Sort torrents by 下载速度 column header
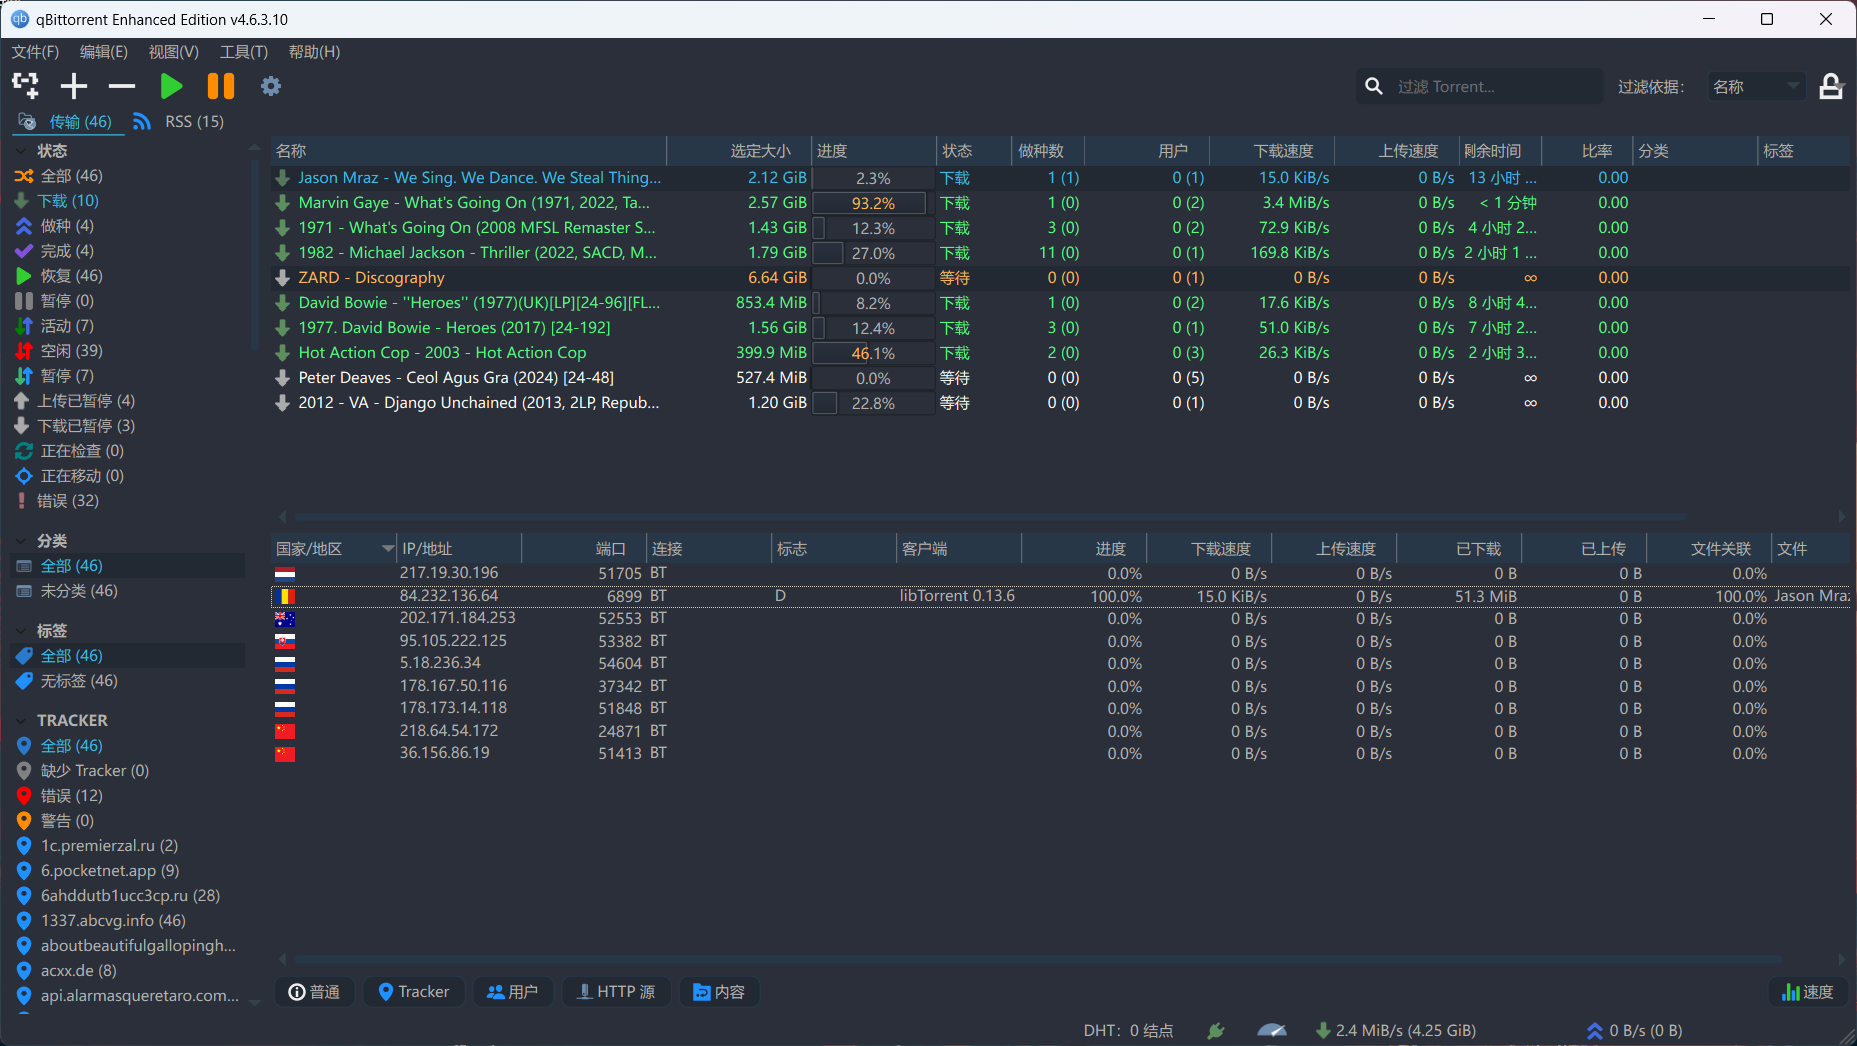Image resolution: width=1857 pixels, height=1046 pixels. coord(1272,151)
